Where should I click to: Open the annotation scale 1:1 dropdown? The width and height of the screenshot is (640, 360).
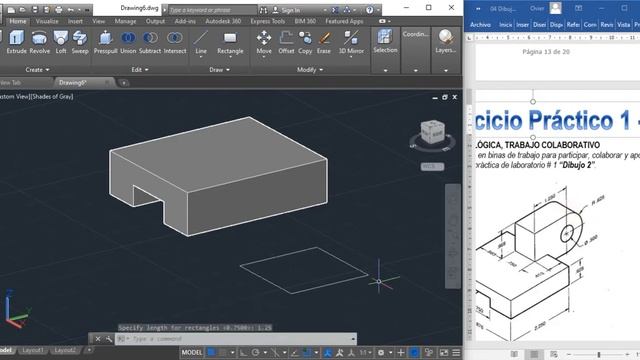(x=365, y=352)
